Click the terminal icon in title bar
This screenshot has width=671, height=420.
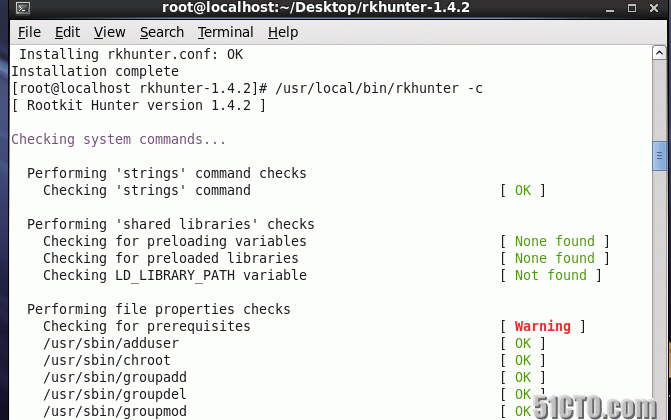pos(23,8)
